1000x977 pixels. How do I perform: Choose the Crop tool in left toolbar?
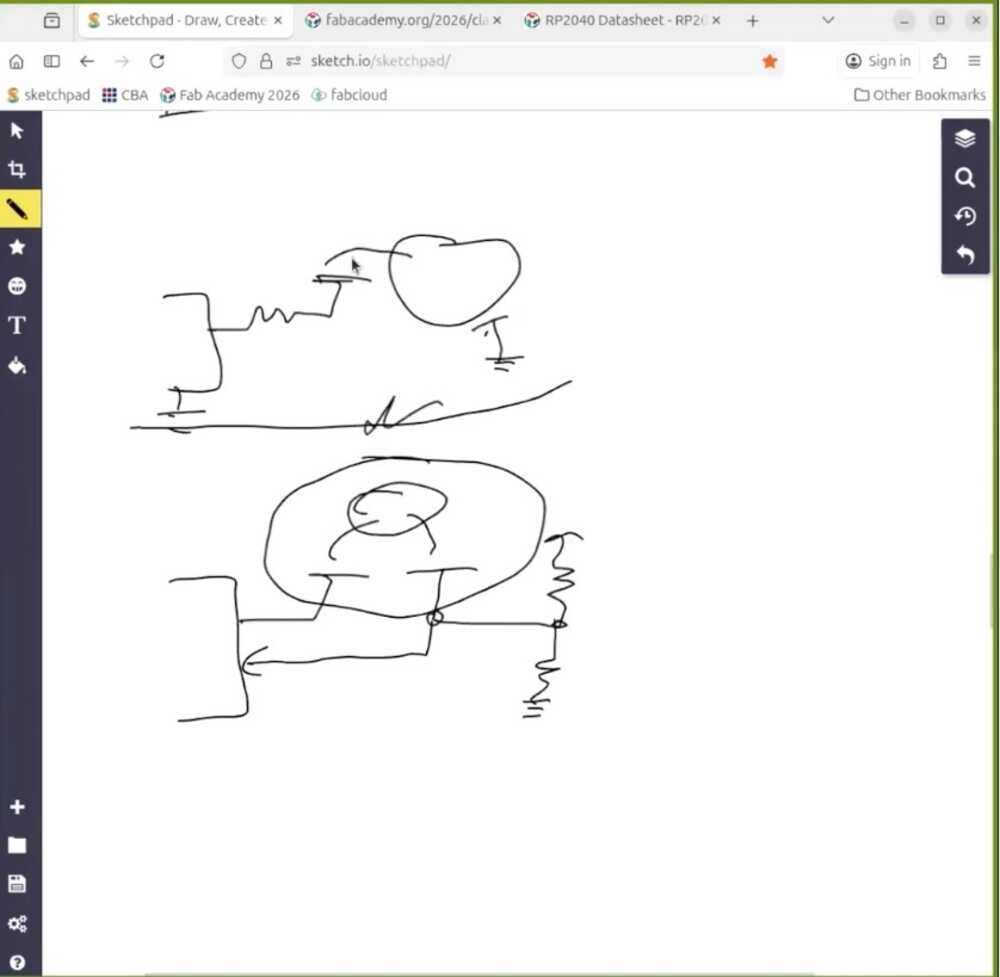[x=17, y=170]
